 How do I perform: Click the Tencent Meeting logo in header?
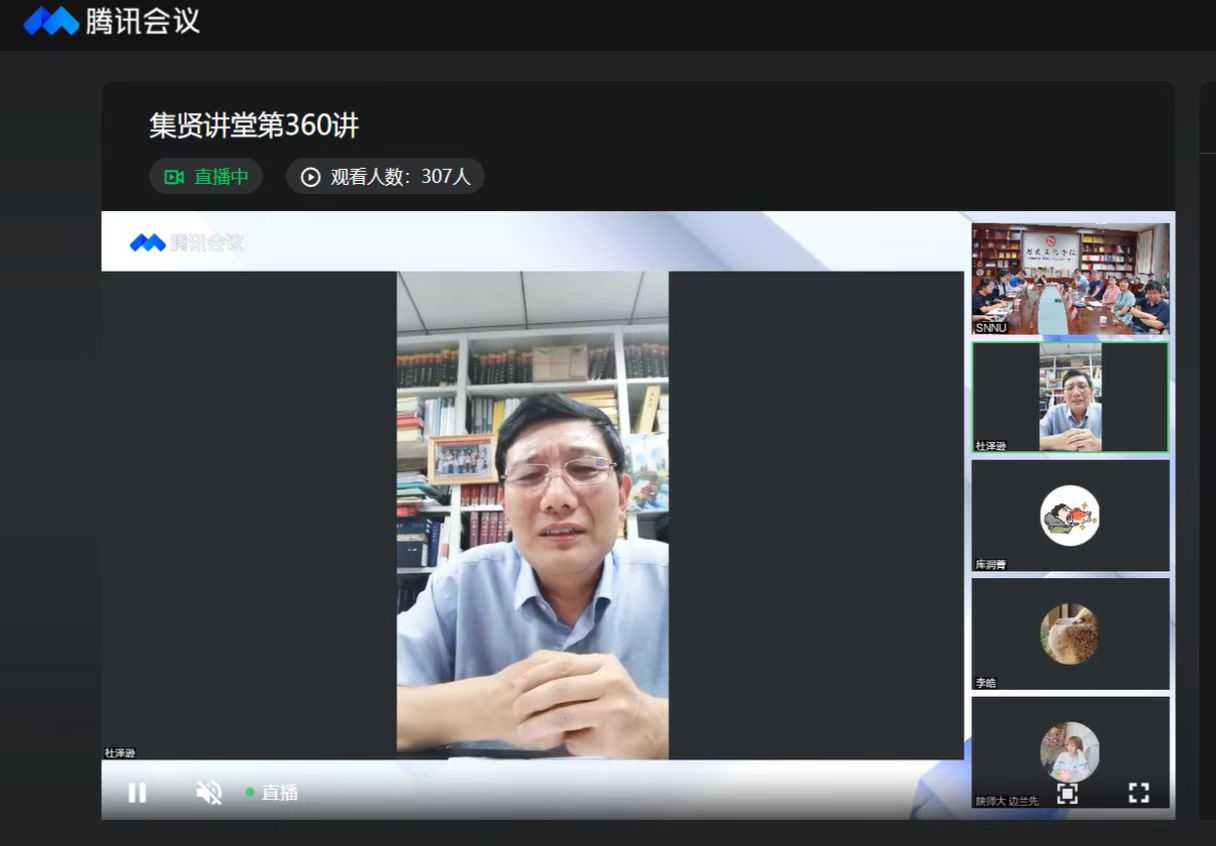click(x=112, y=21)
